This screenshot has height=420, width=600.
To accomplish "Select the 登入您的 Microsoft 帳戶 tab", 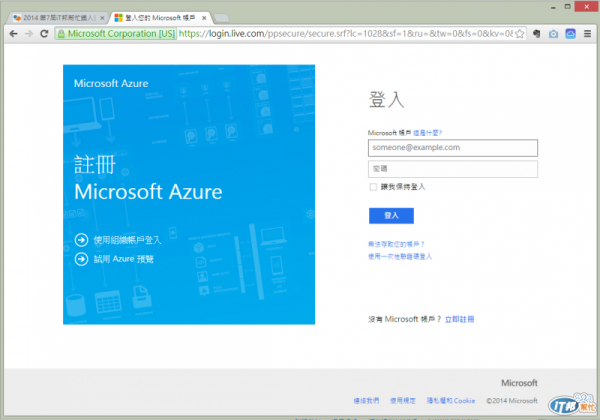I will tap(160, 18).
